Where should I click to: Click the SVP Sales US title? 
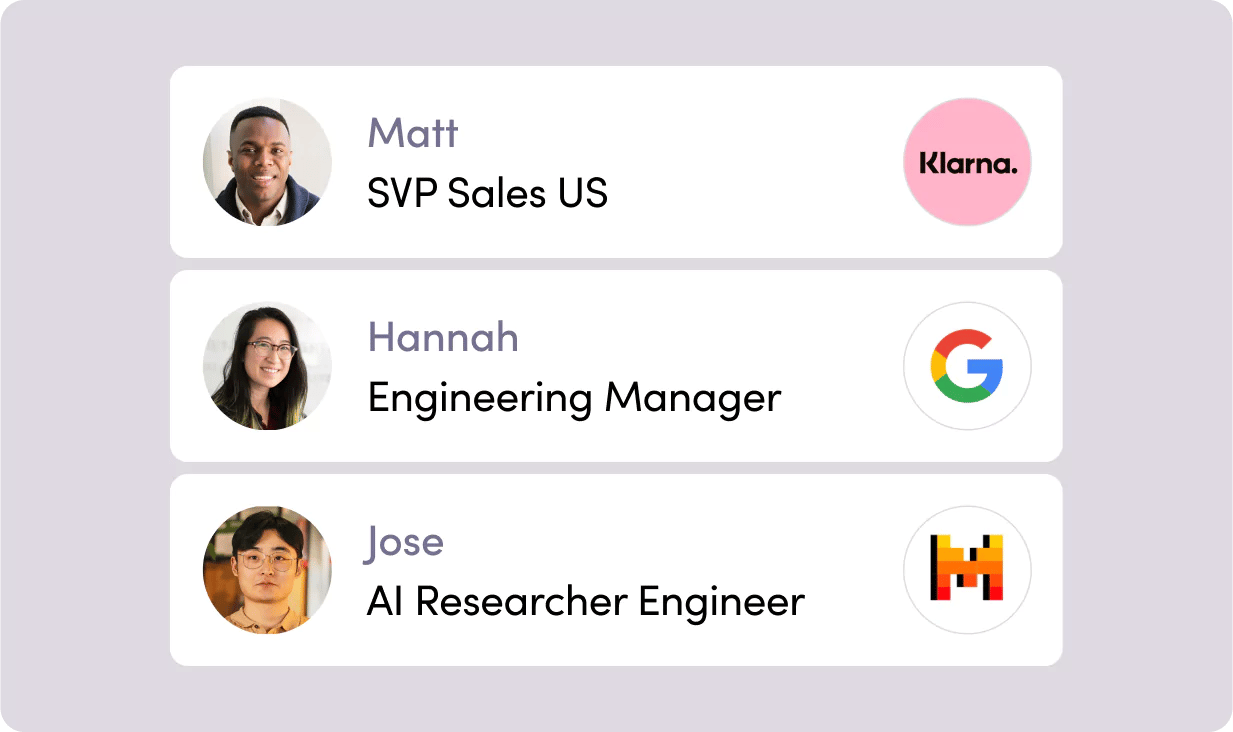pos(487,193)
